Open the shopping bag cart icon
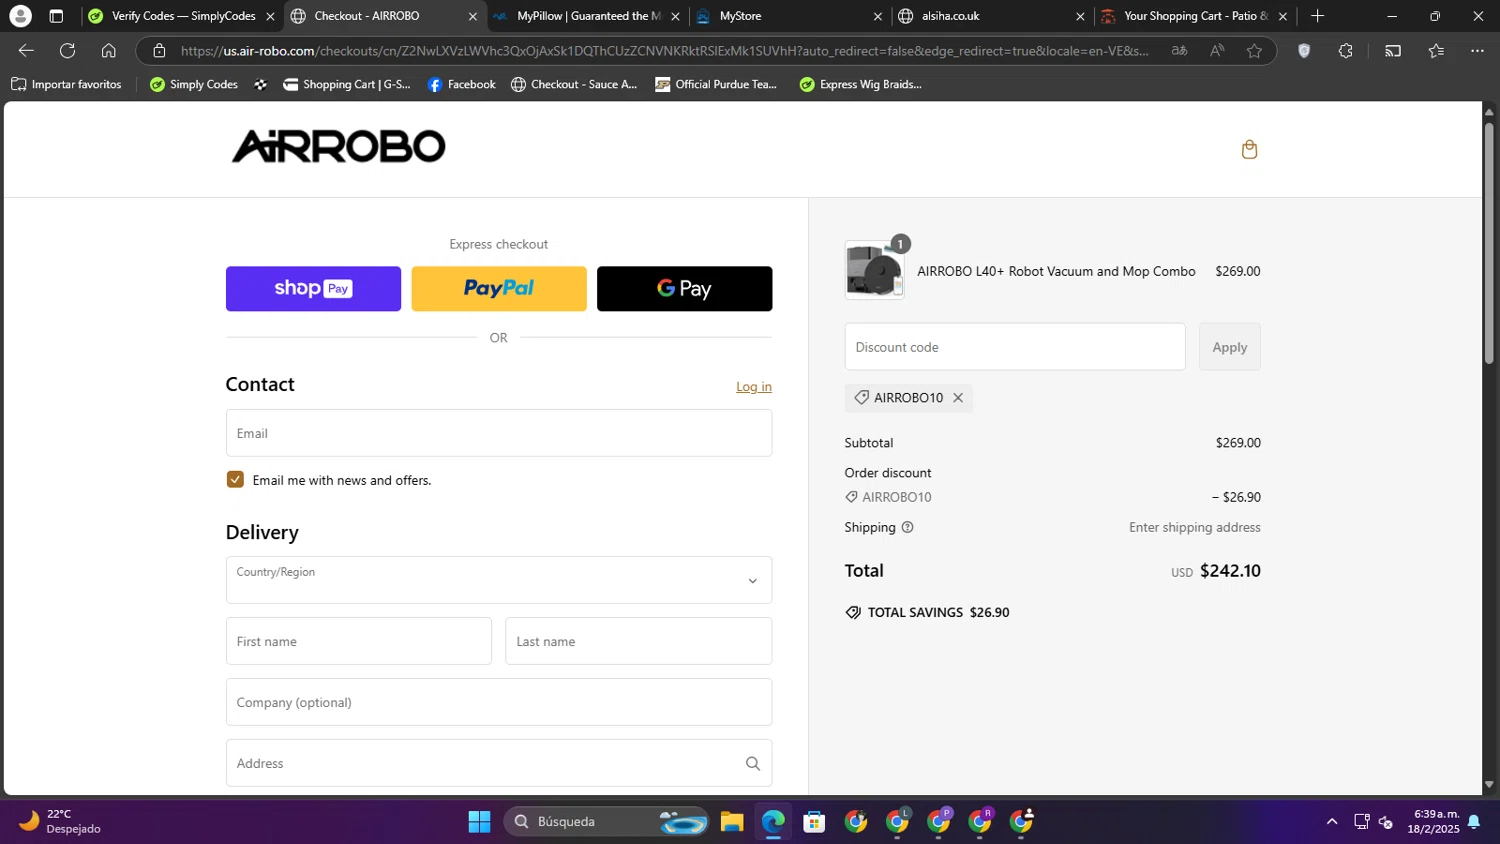1500x844 pixels. (1249, 150)
